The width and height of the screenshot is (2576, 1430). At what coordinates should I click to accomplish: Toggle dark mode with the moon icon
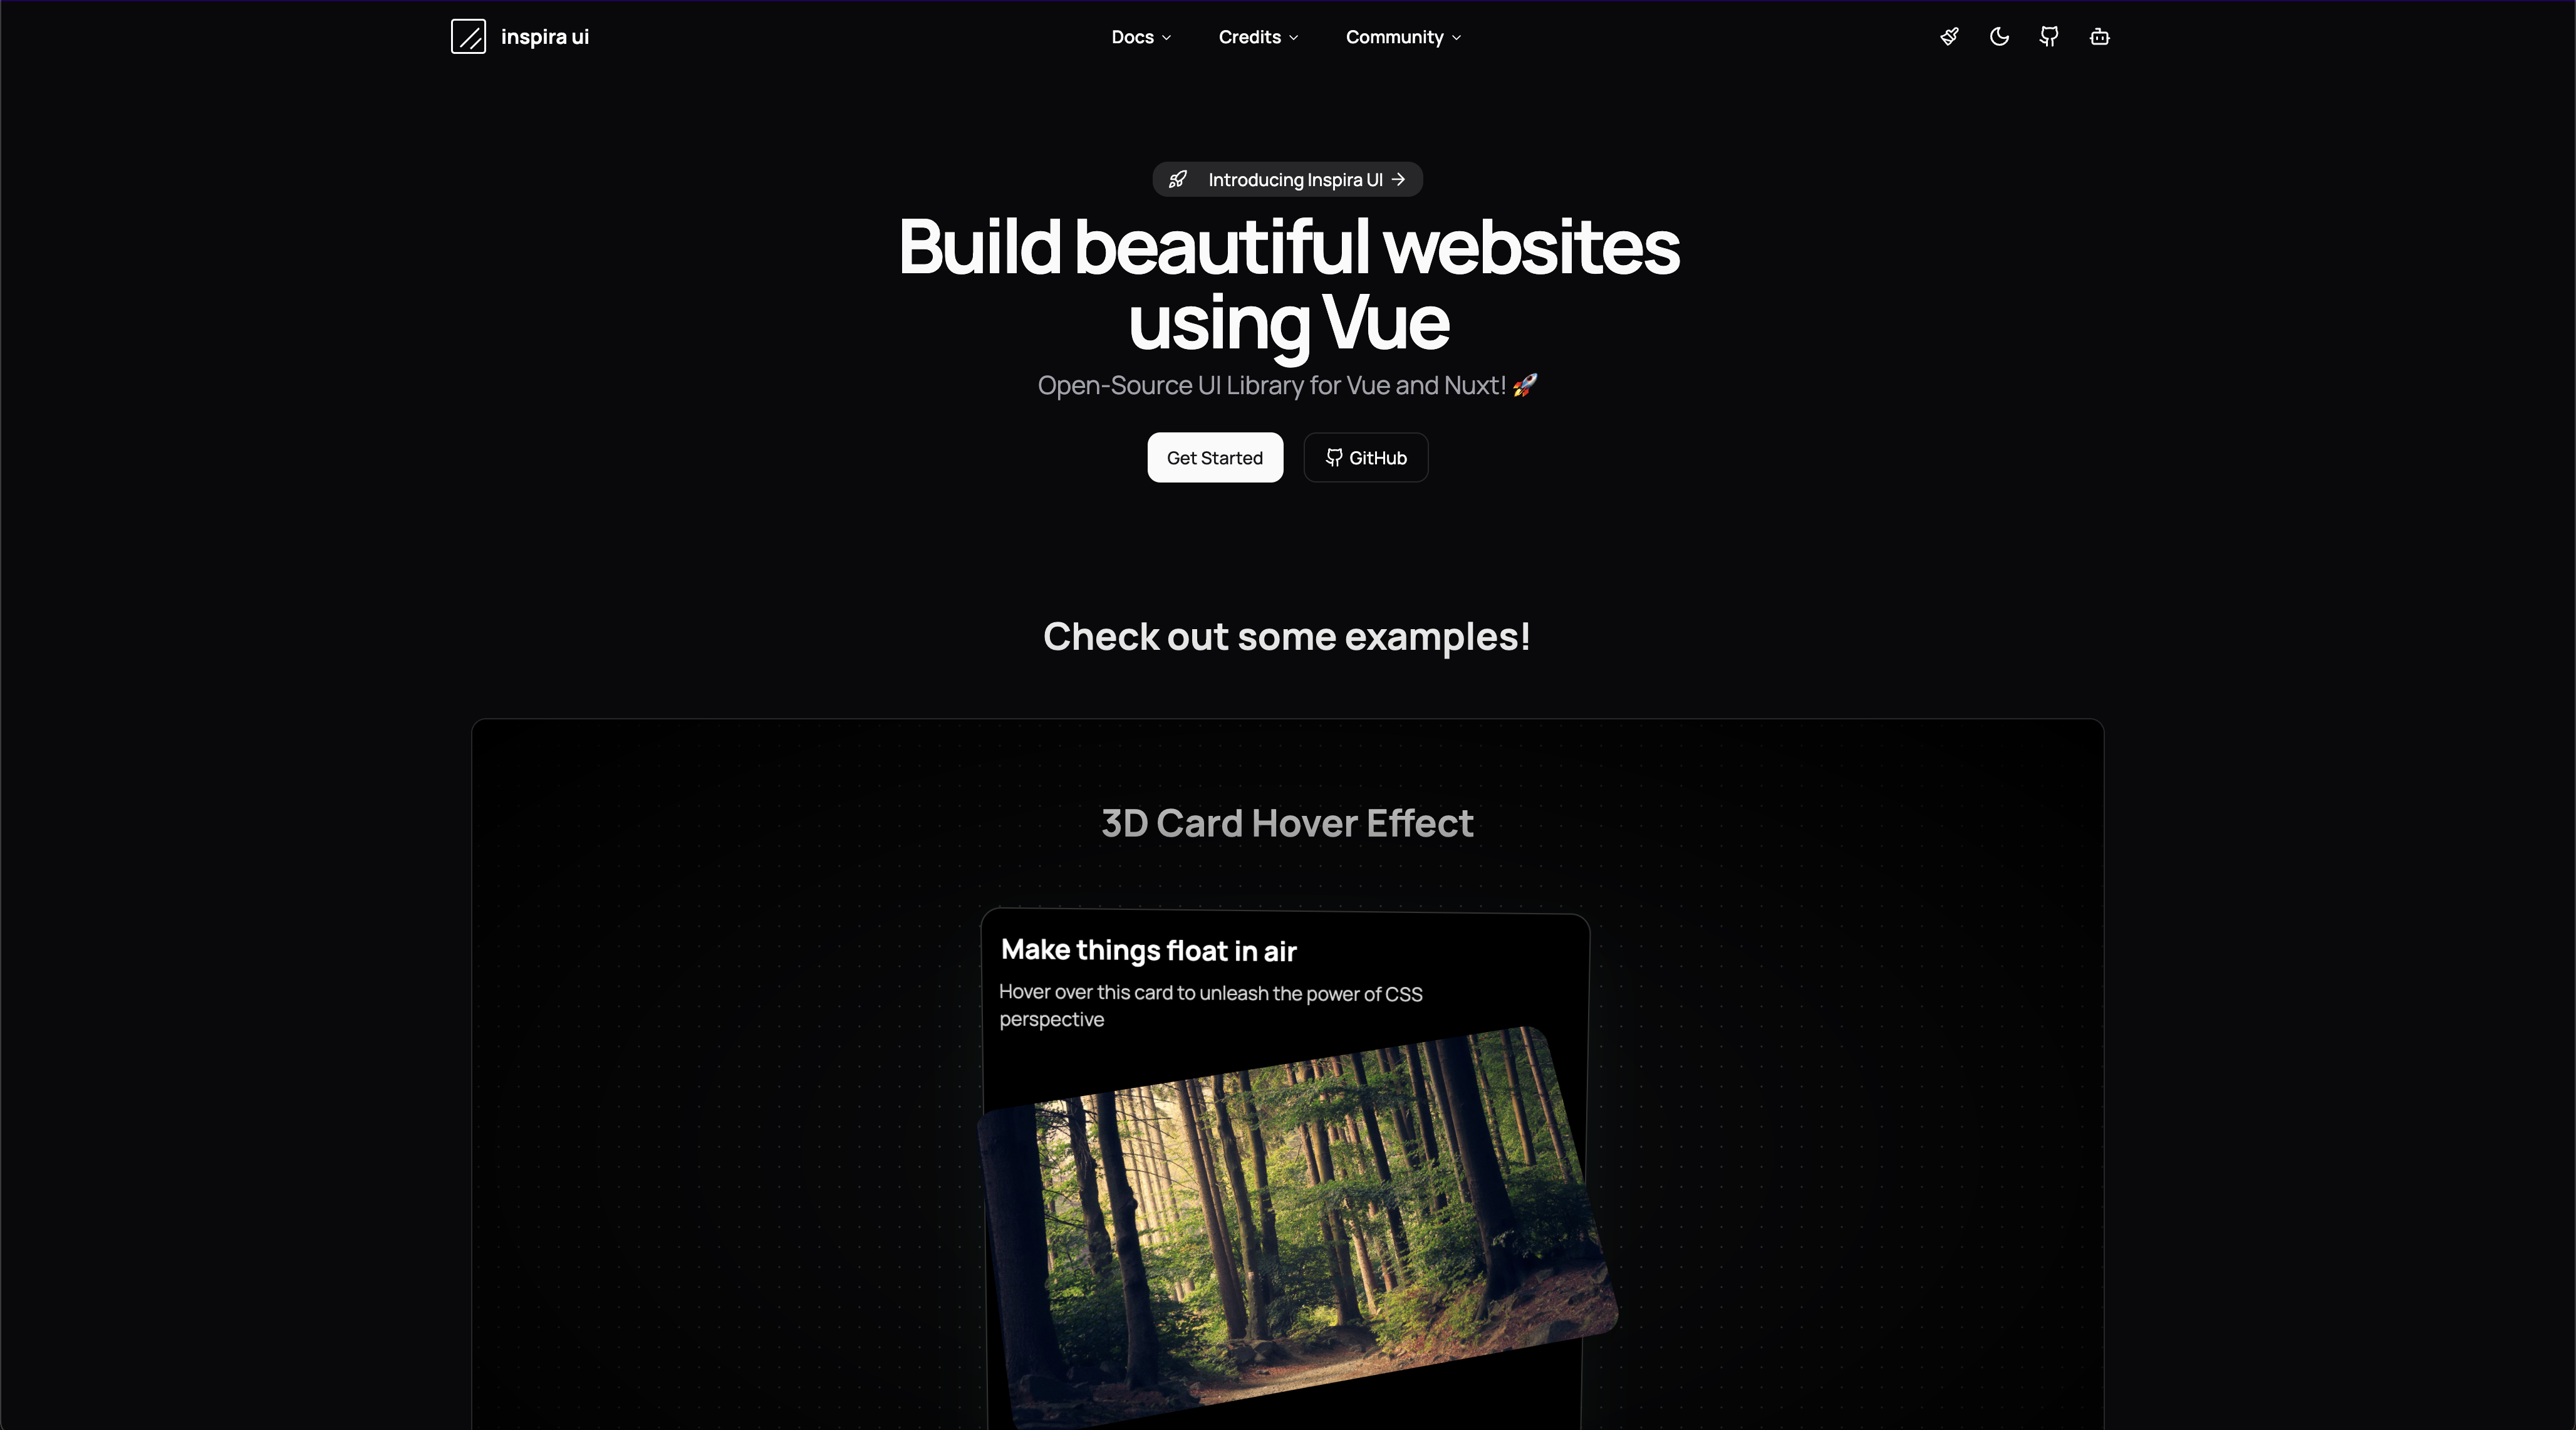(x=1999, y=37)
